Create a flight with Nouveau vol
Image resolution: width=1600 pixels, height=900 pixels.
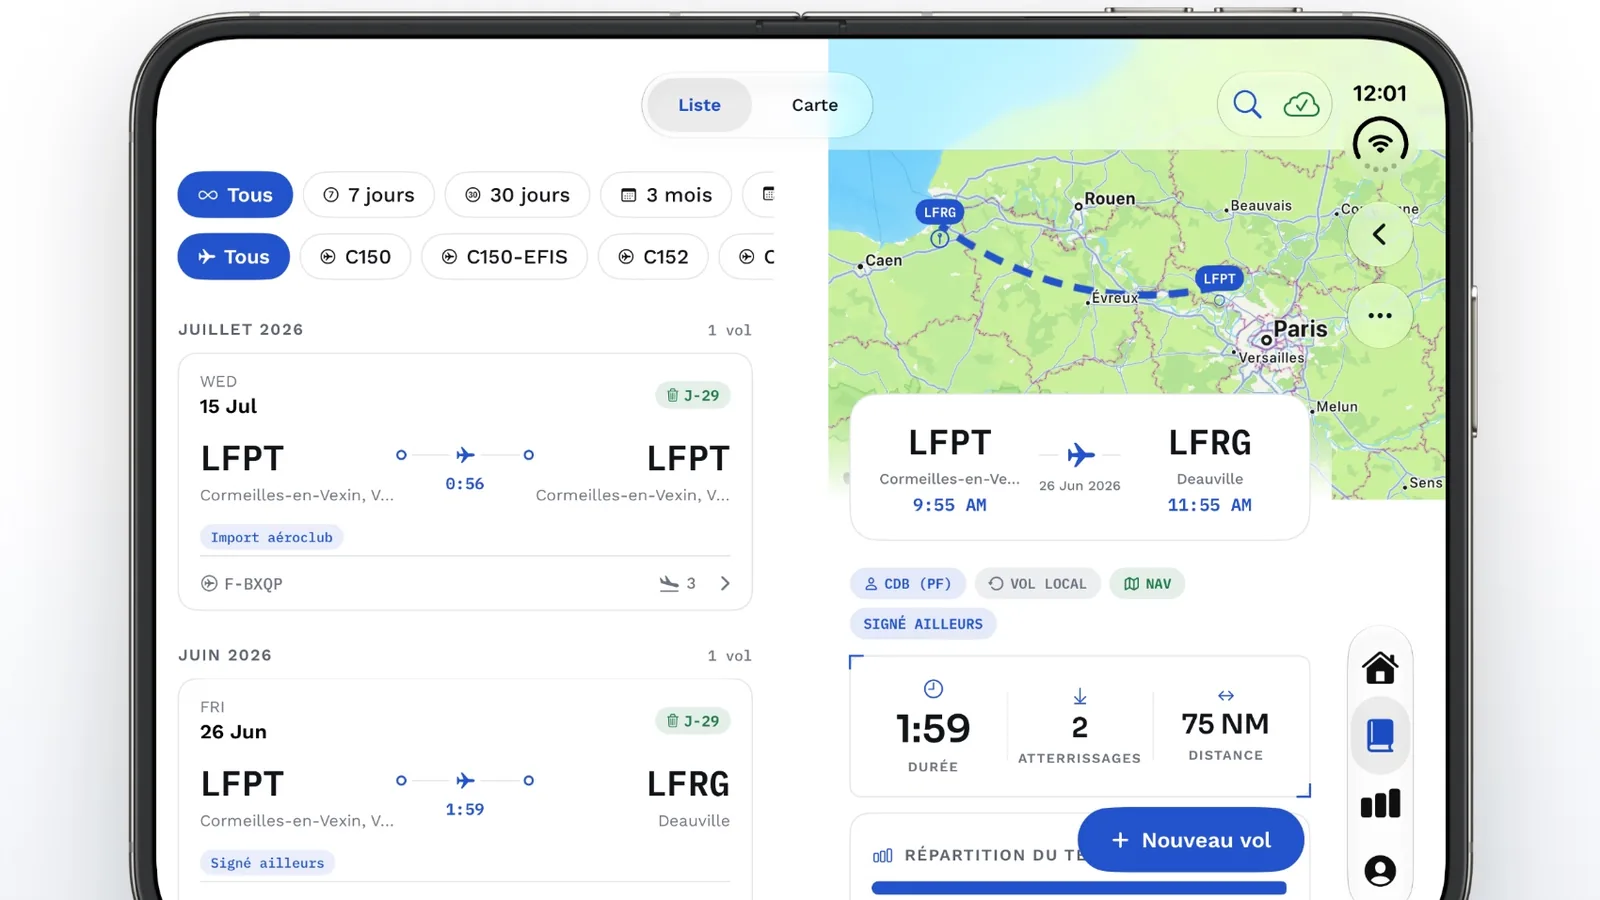pyautogui.click(x=1191, y=840)
